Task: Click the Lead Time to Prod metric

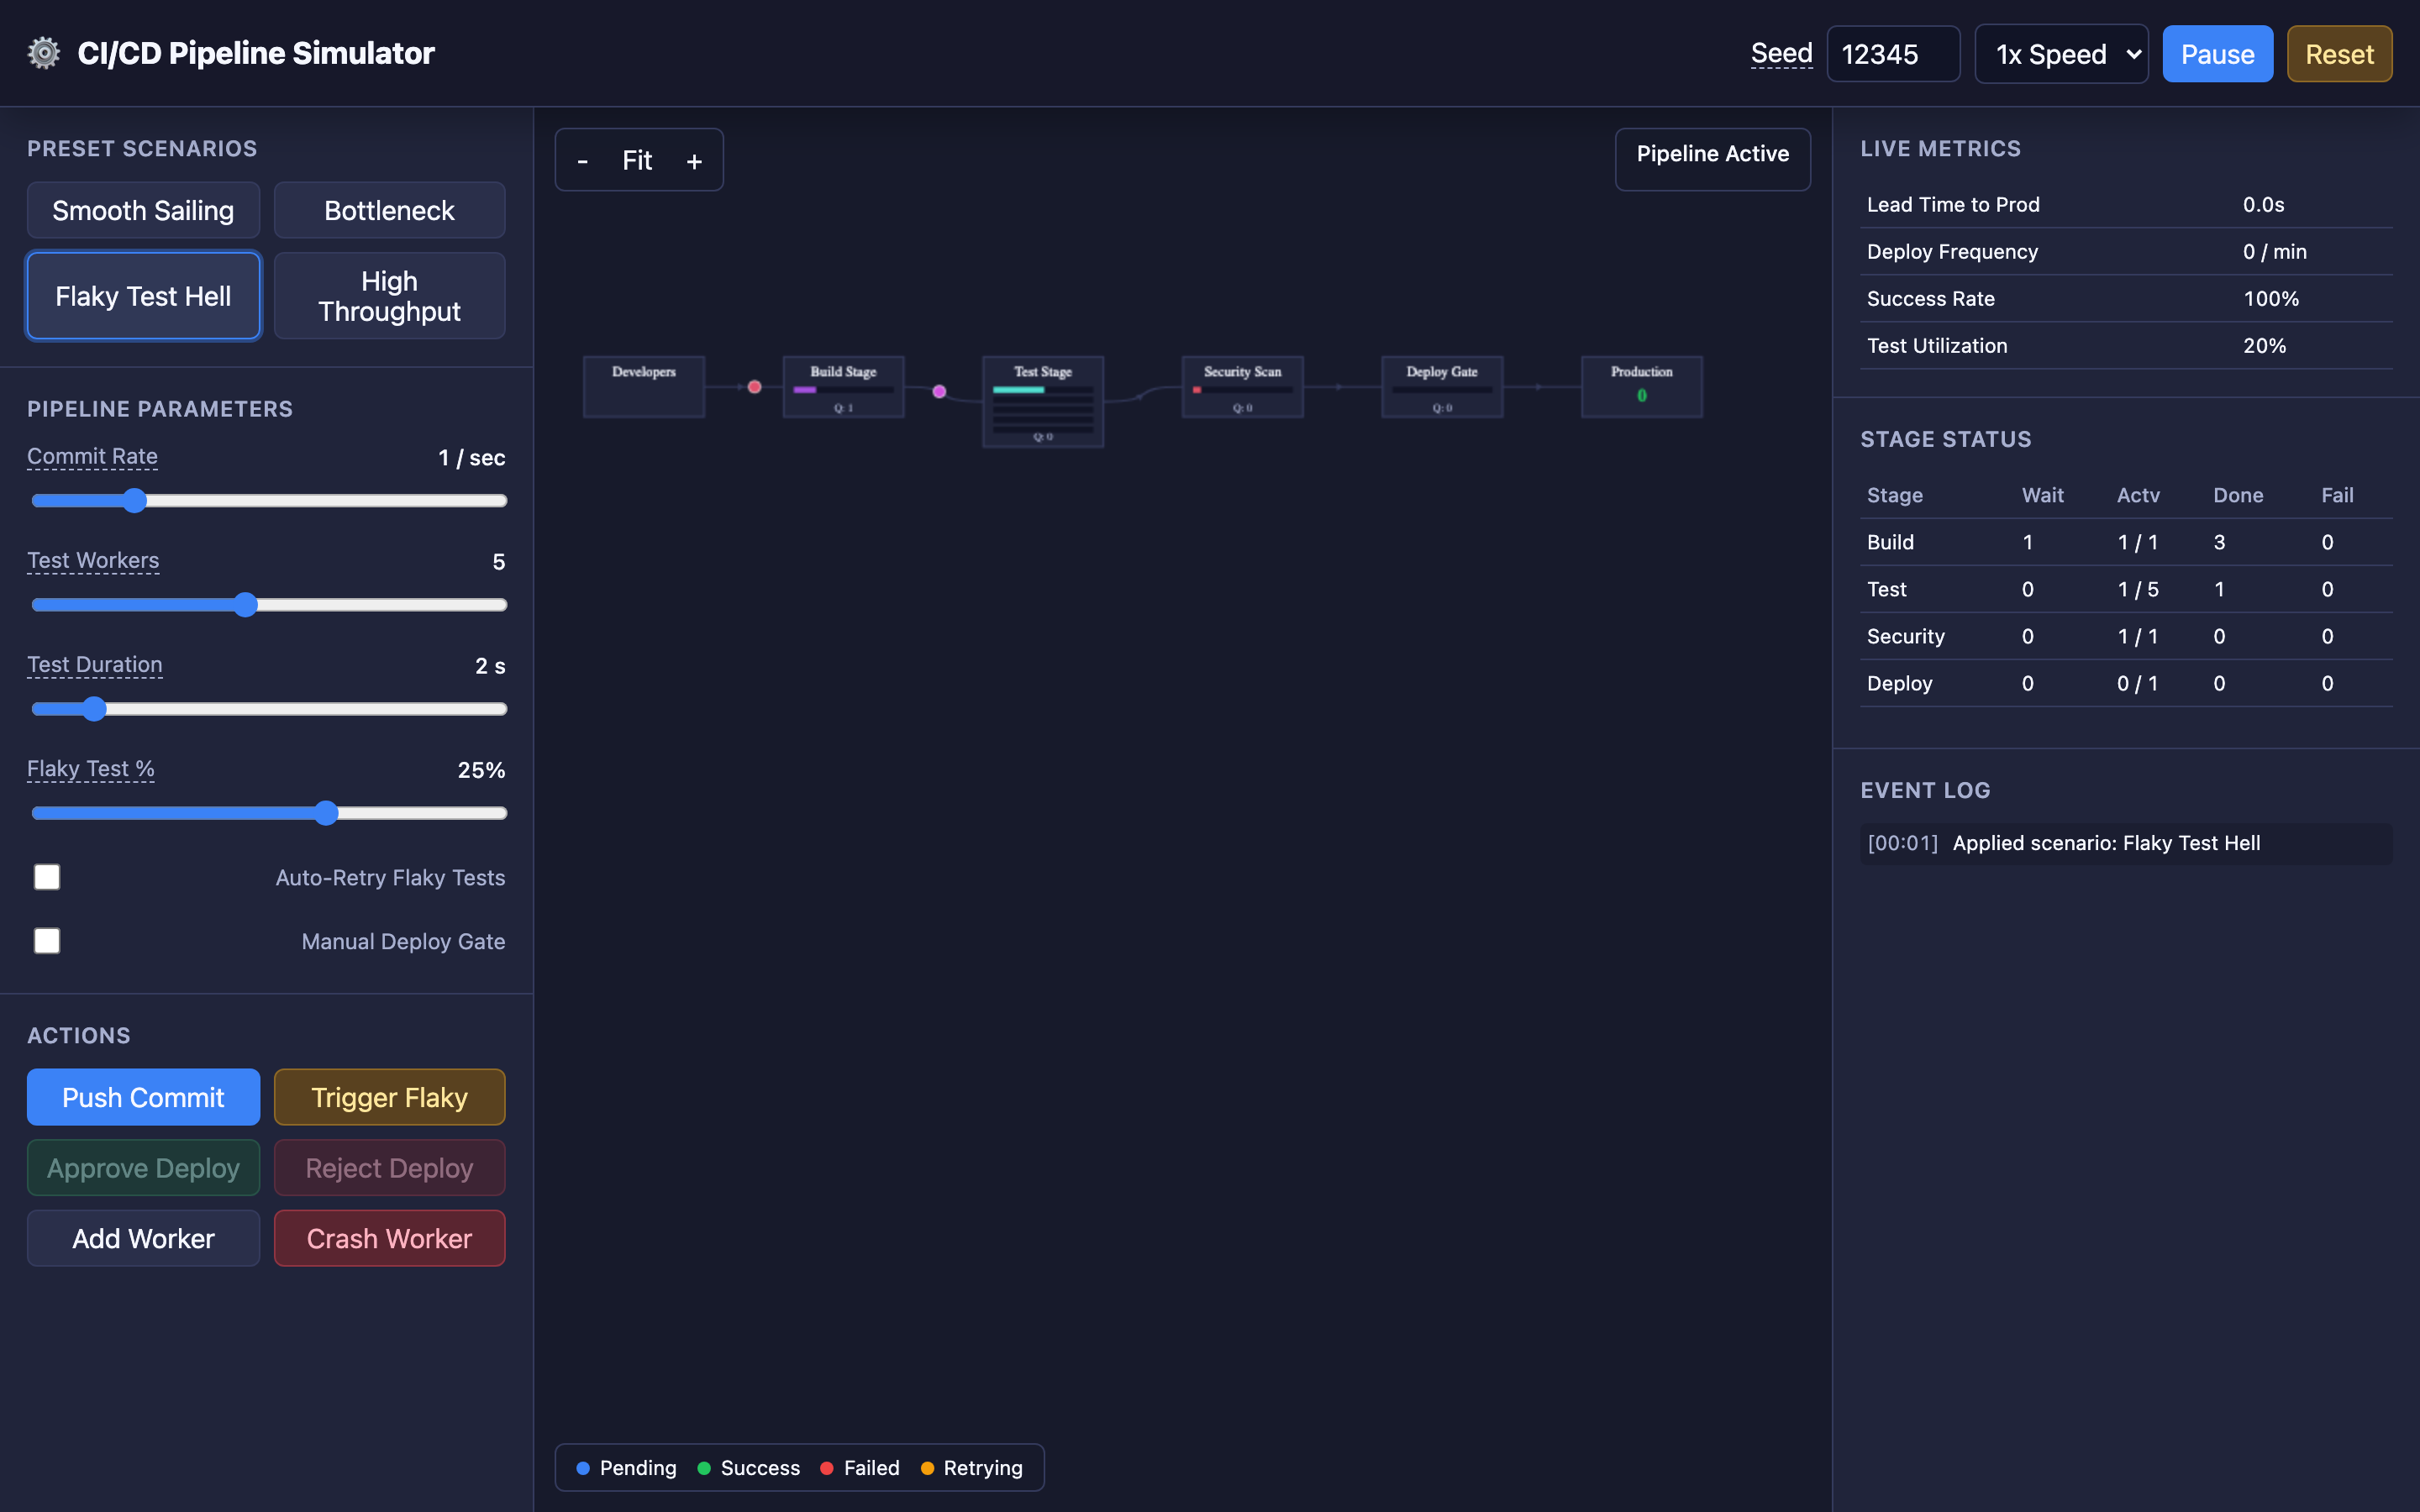Action: (2126, 204)
